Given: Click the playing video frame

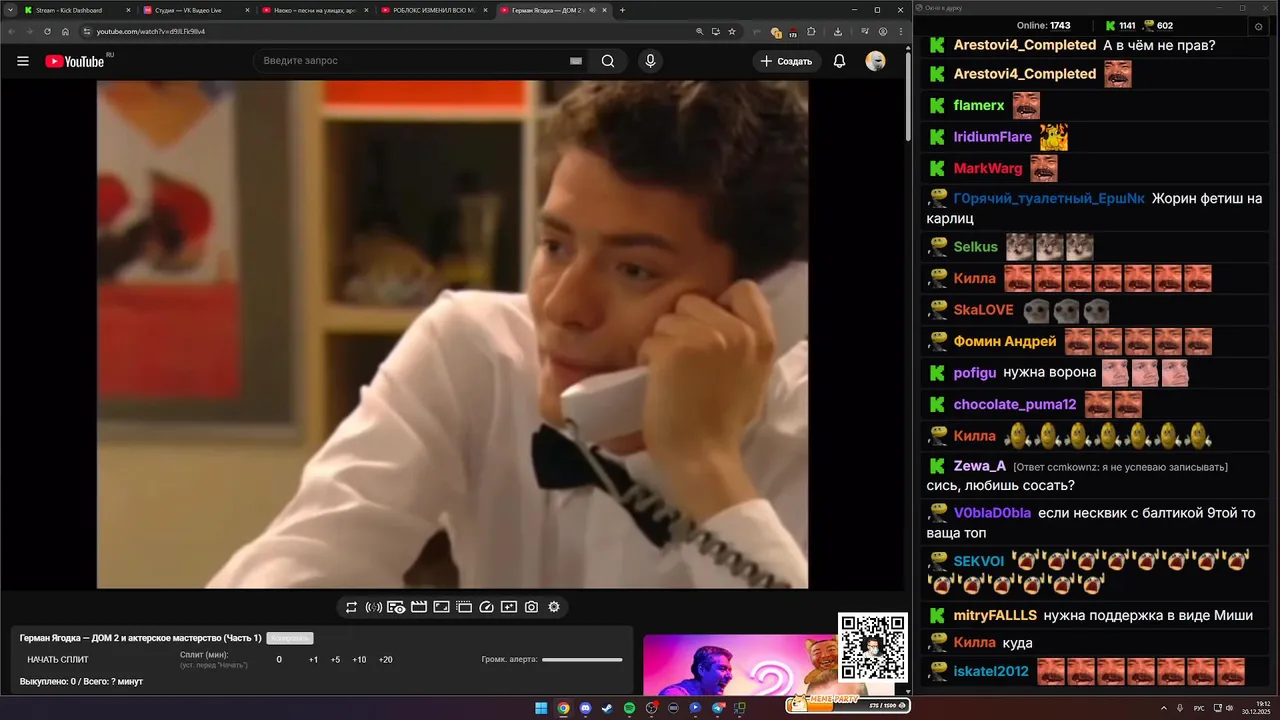Looking at the screenshot, I should coord(452,334).
